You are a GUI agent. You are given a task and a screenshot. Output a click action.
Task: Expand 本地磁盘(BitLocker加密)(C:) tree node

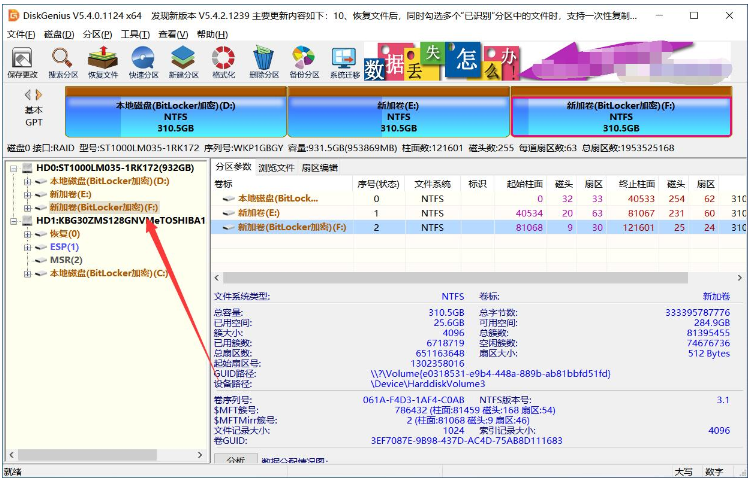[x=27, y=273]
